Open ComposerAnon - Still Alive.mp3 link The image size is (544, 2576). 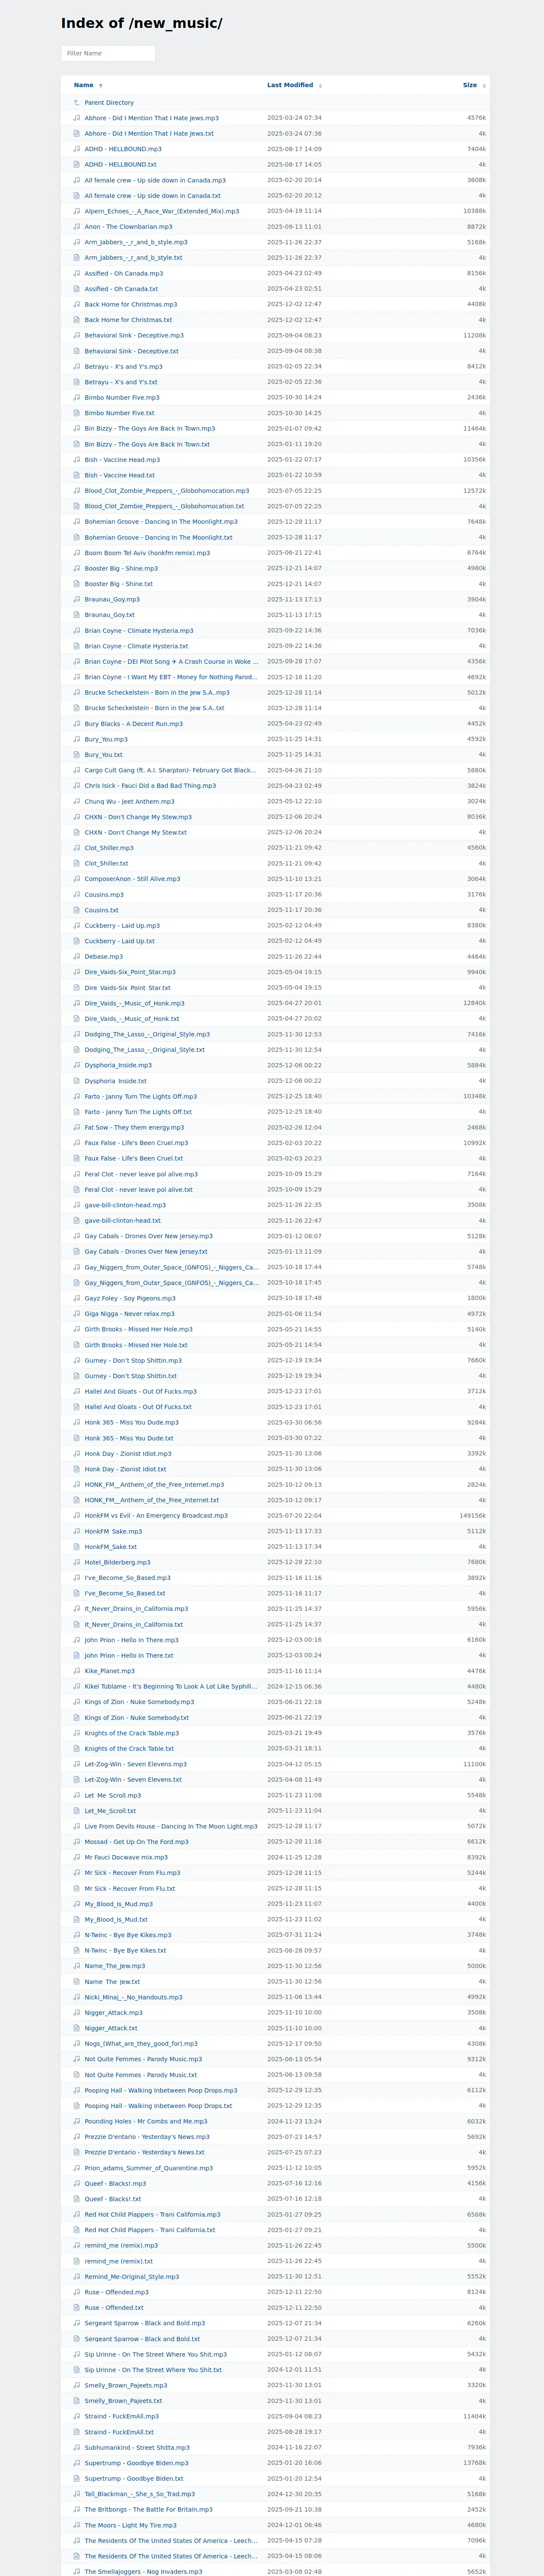pyautogui.click(x=133, y=879)
